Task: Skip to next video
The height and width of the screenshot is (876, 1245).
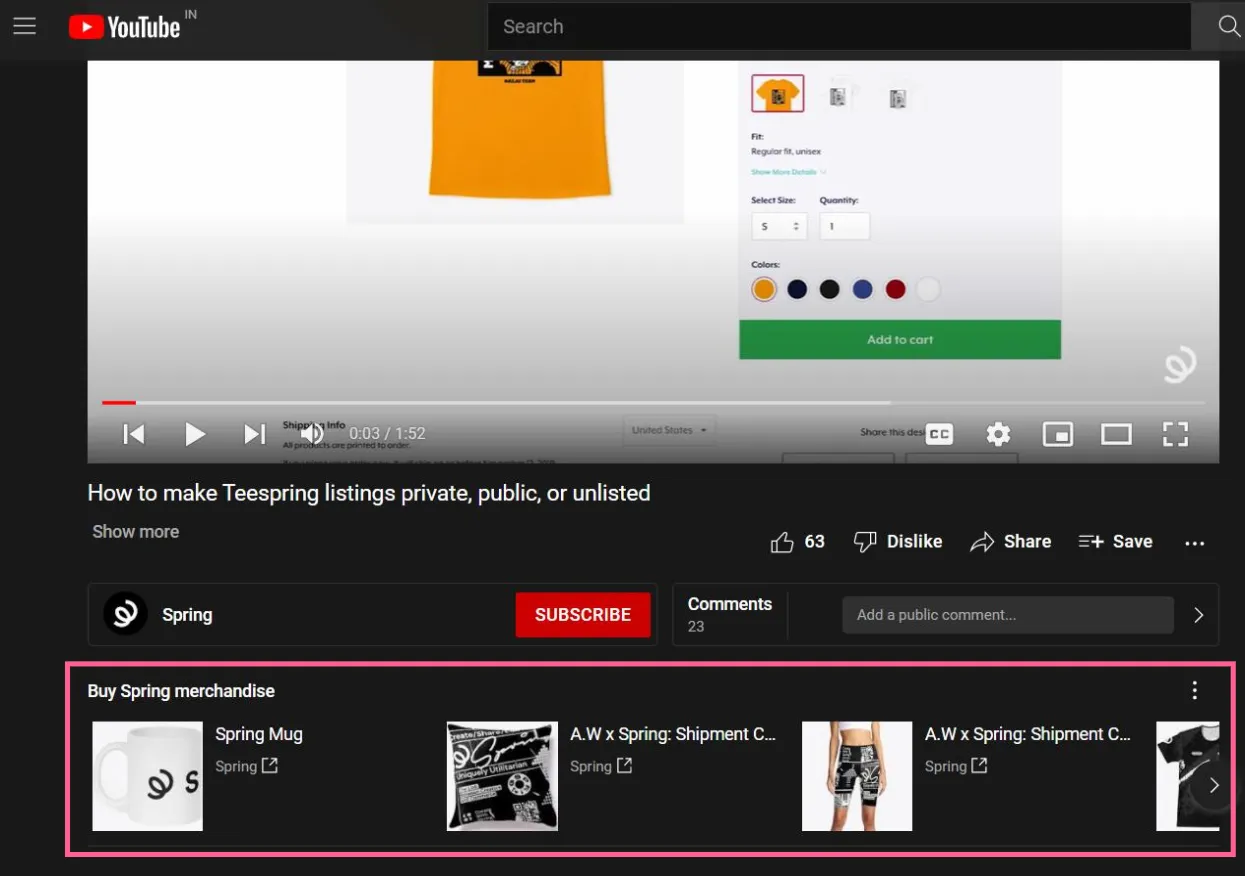Action: pos(255,434)
